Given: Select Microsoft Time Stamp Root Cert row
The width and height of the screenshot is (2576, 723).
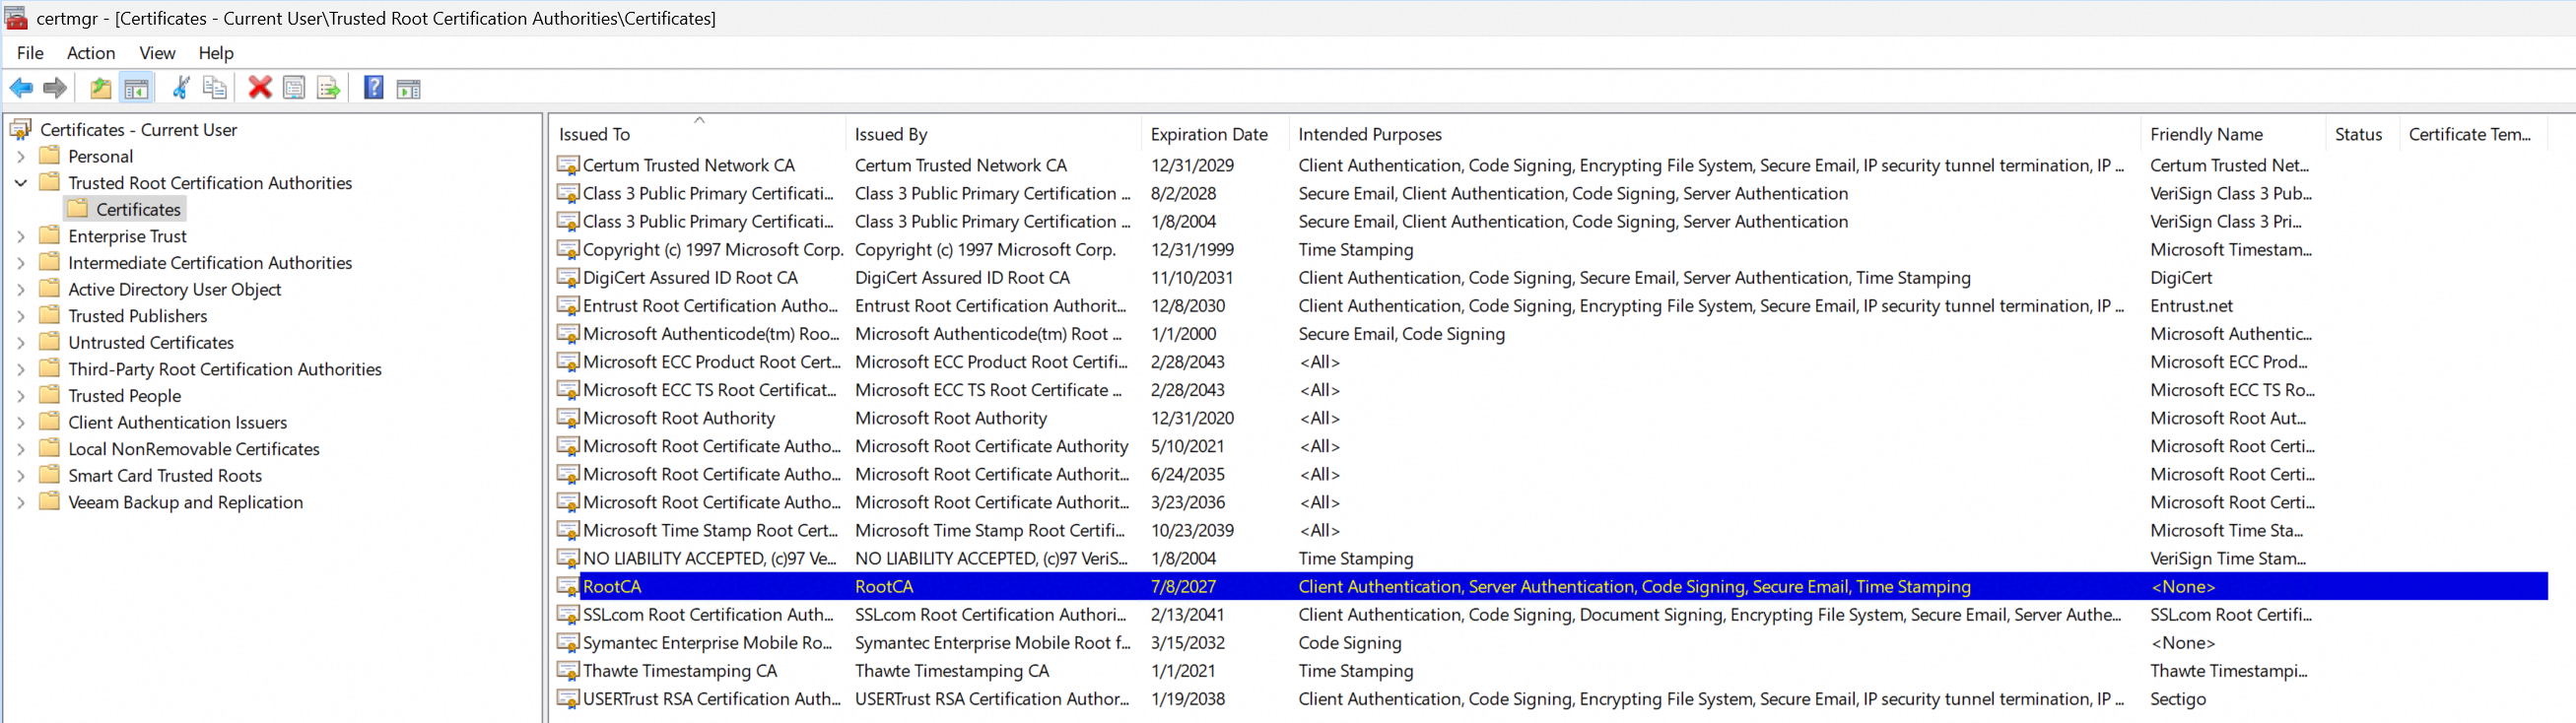Looking at the screenshot, I should pyautogui.click(x=1552, y=530).
